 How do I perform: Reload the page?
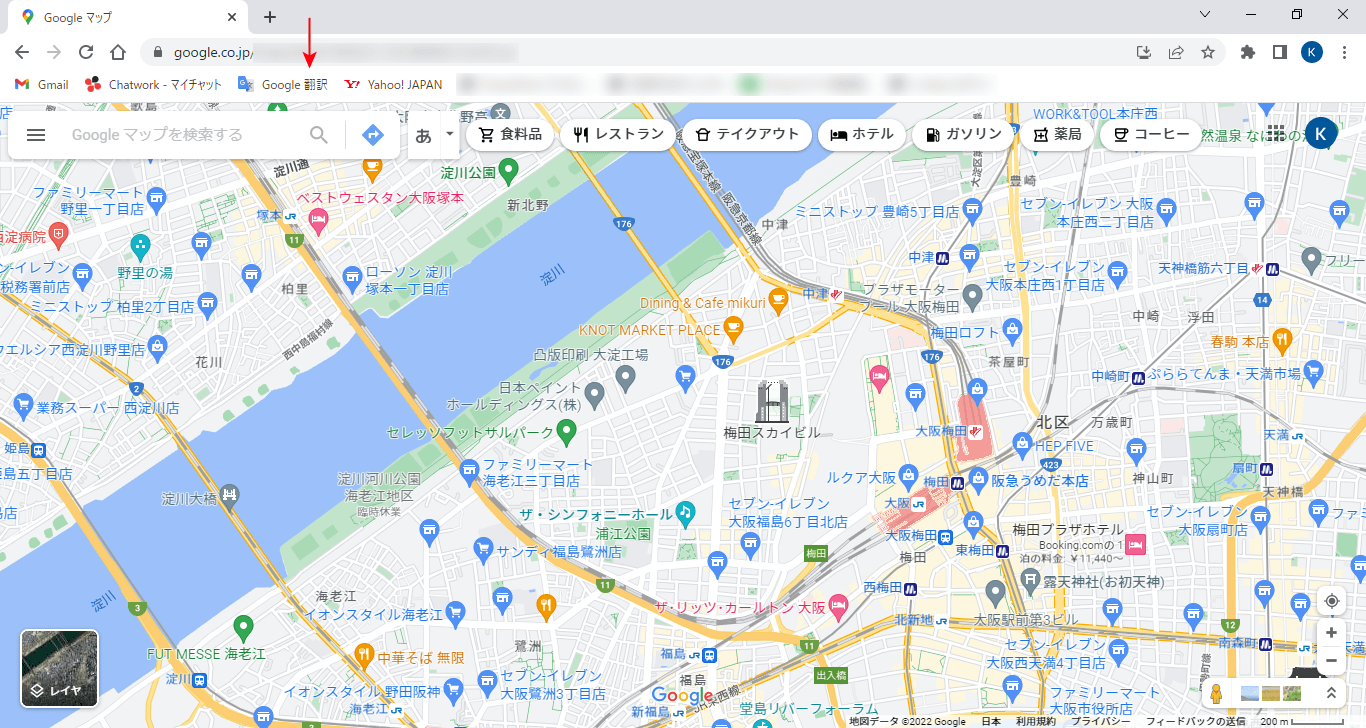(x=86, y=52)
